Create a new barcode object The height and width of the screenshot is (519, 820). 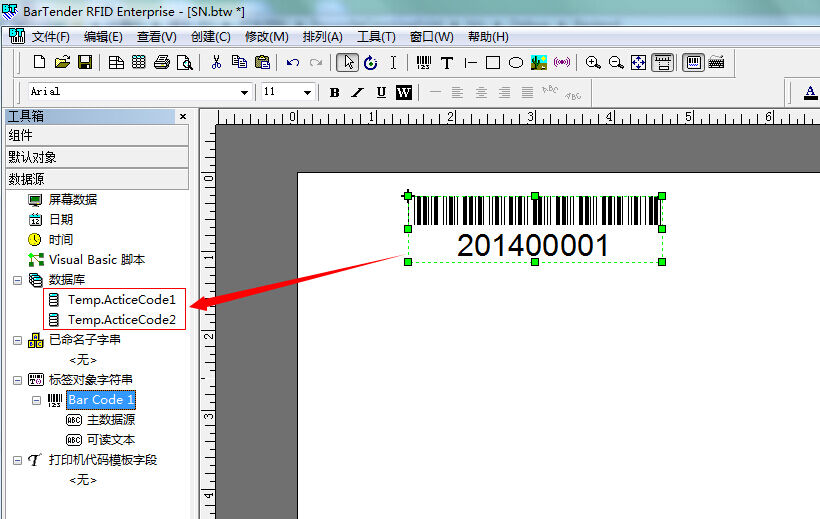click(424, 62)
